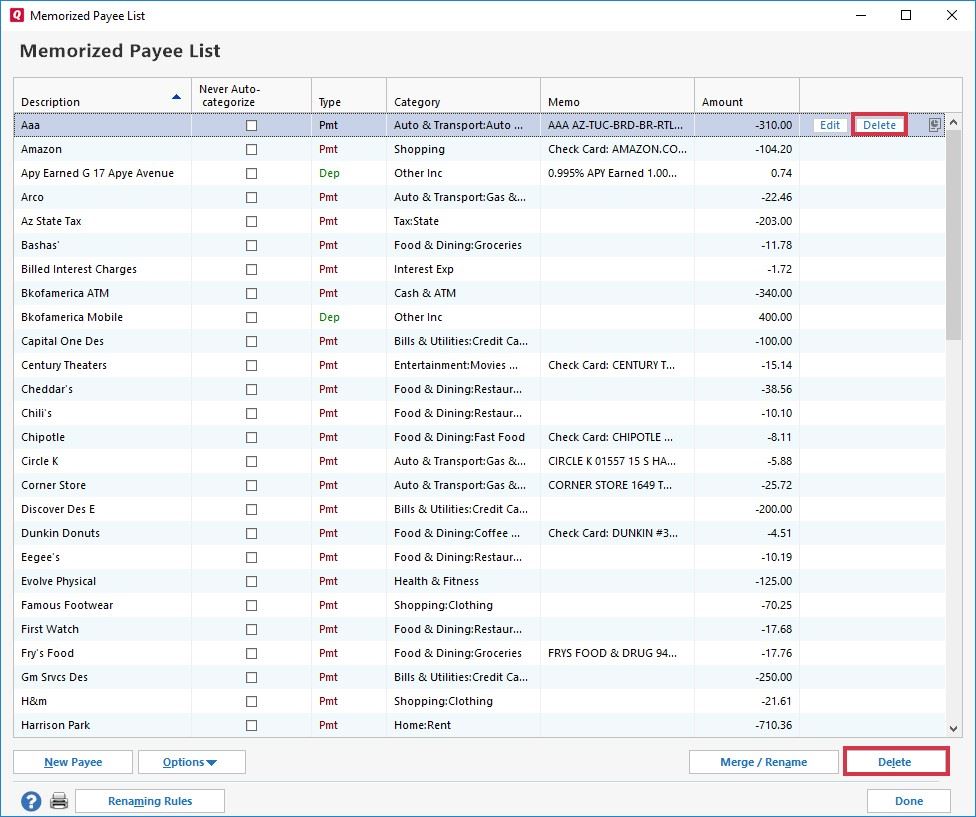Open the Help question mark icon
Image resolution: width=976 pixels, height=817 pixels.
point(31,801)
